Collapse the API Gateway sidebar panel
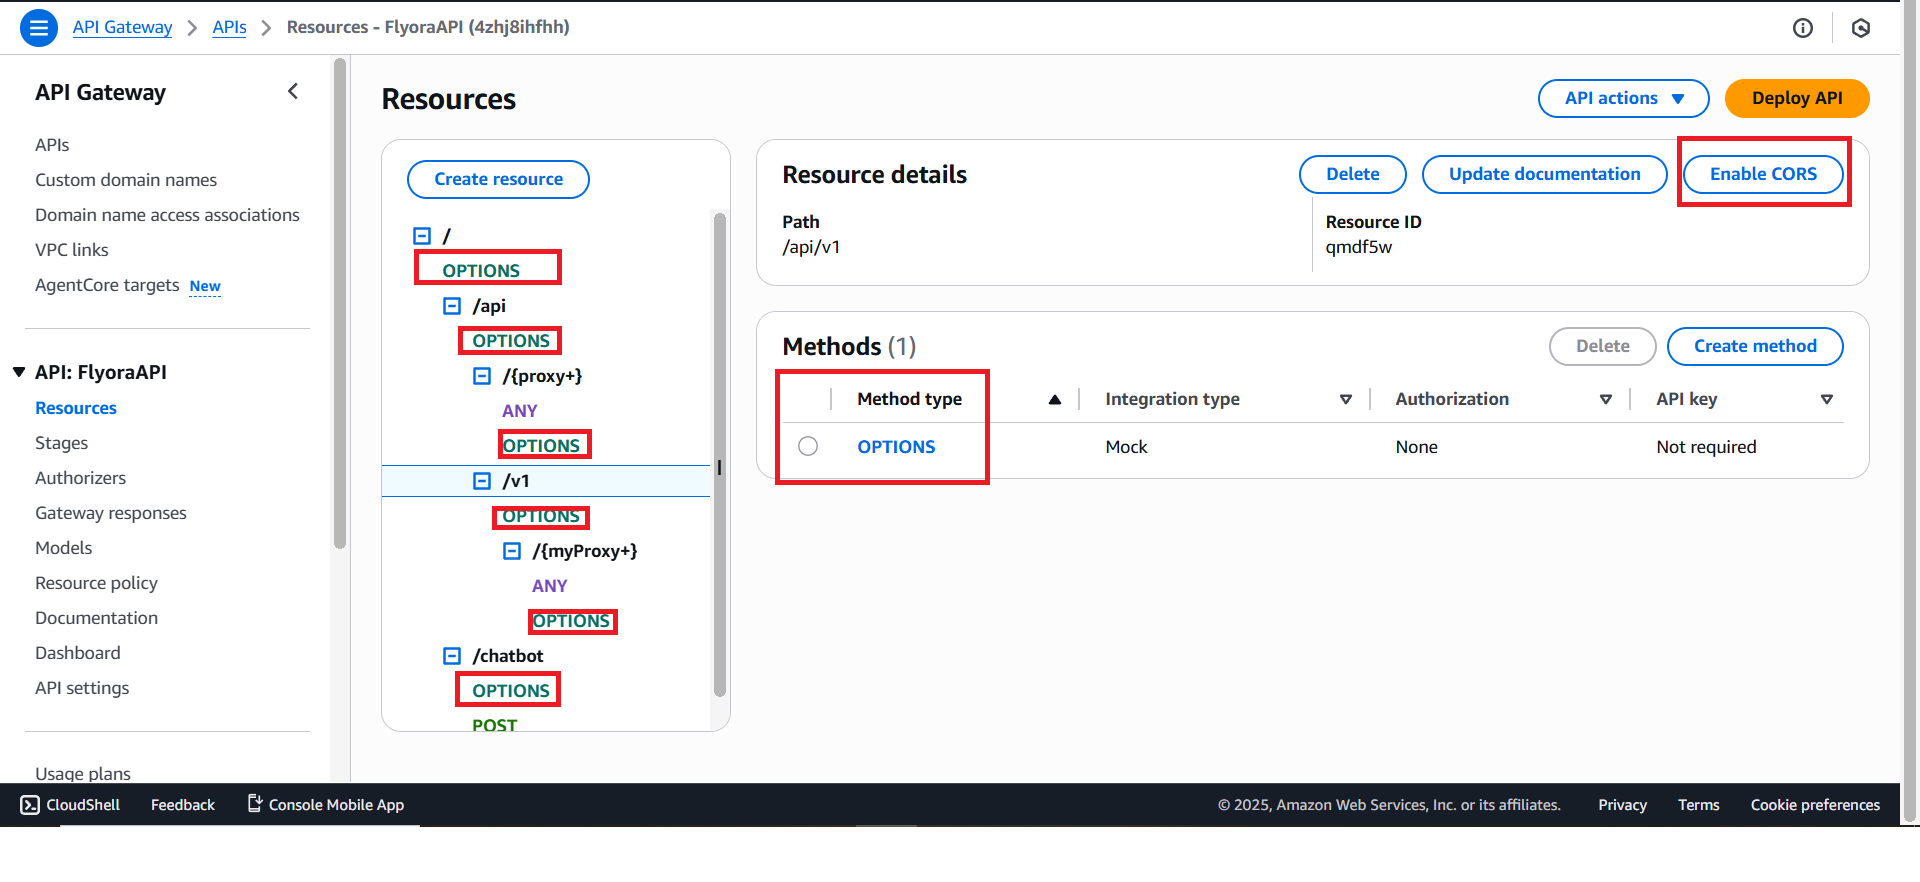This screenshot has height=882, width=1920. coord(293,92)
